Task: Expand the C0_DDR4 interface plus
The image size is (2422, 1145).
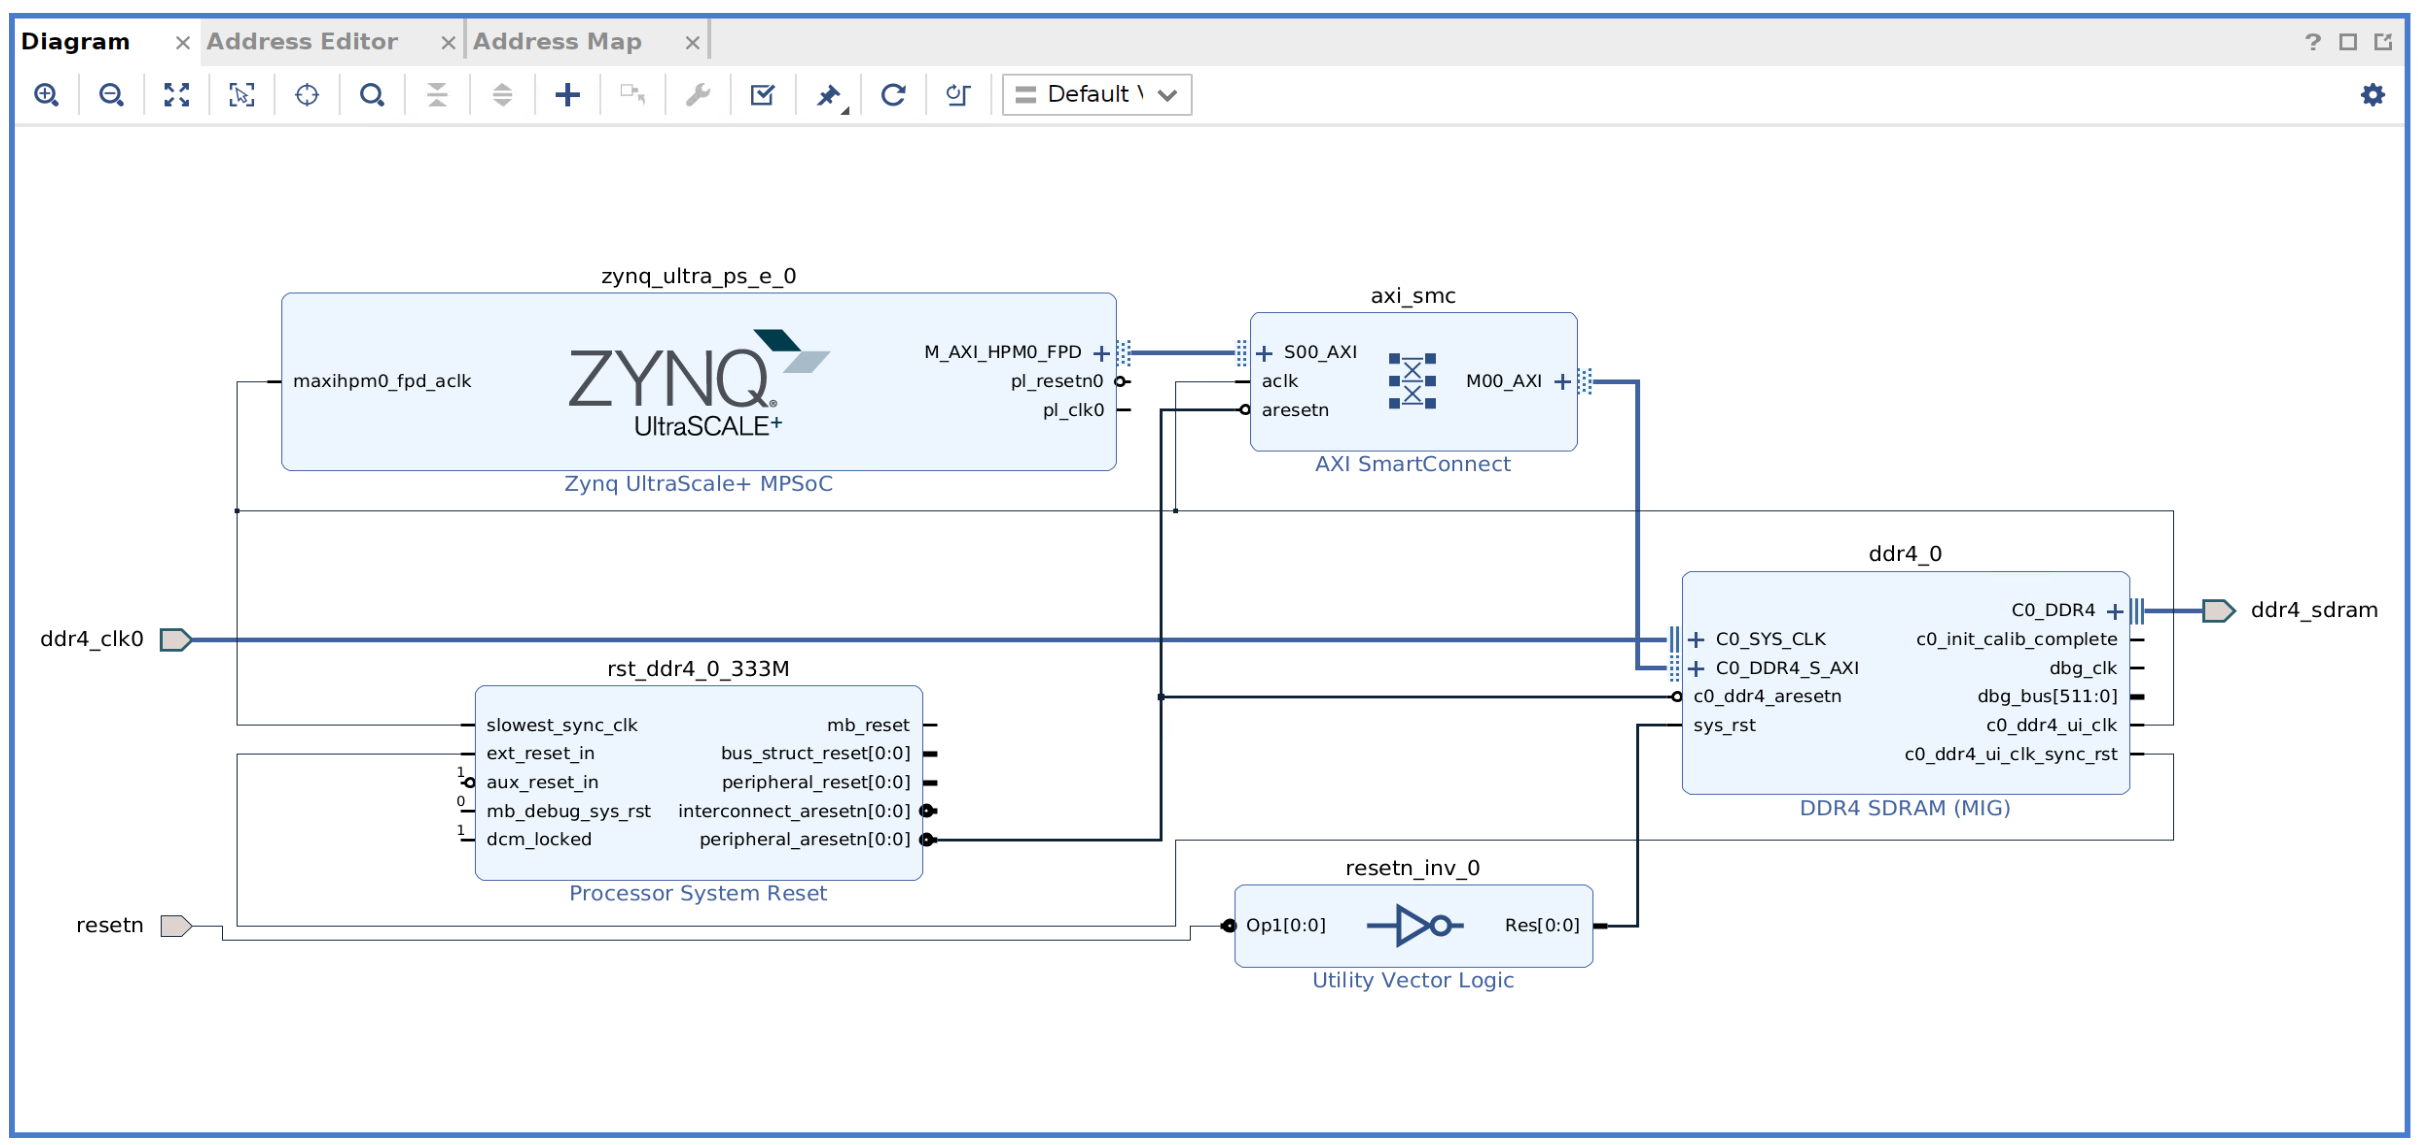Action: pos(2115,611)
